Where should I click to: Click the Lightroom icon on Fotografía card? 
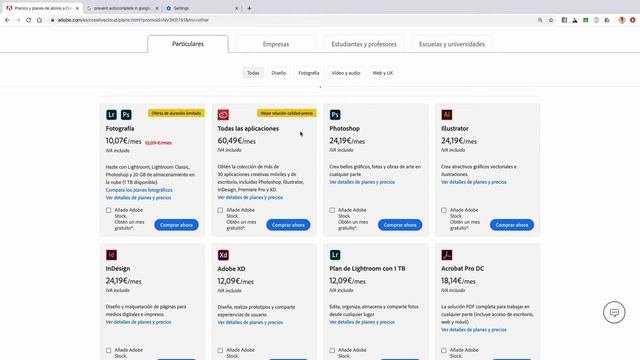click(x=111, y=115)
